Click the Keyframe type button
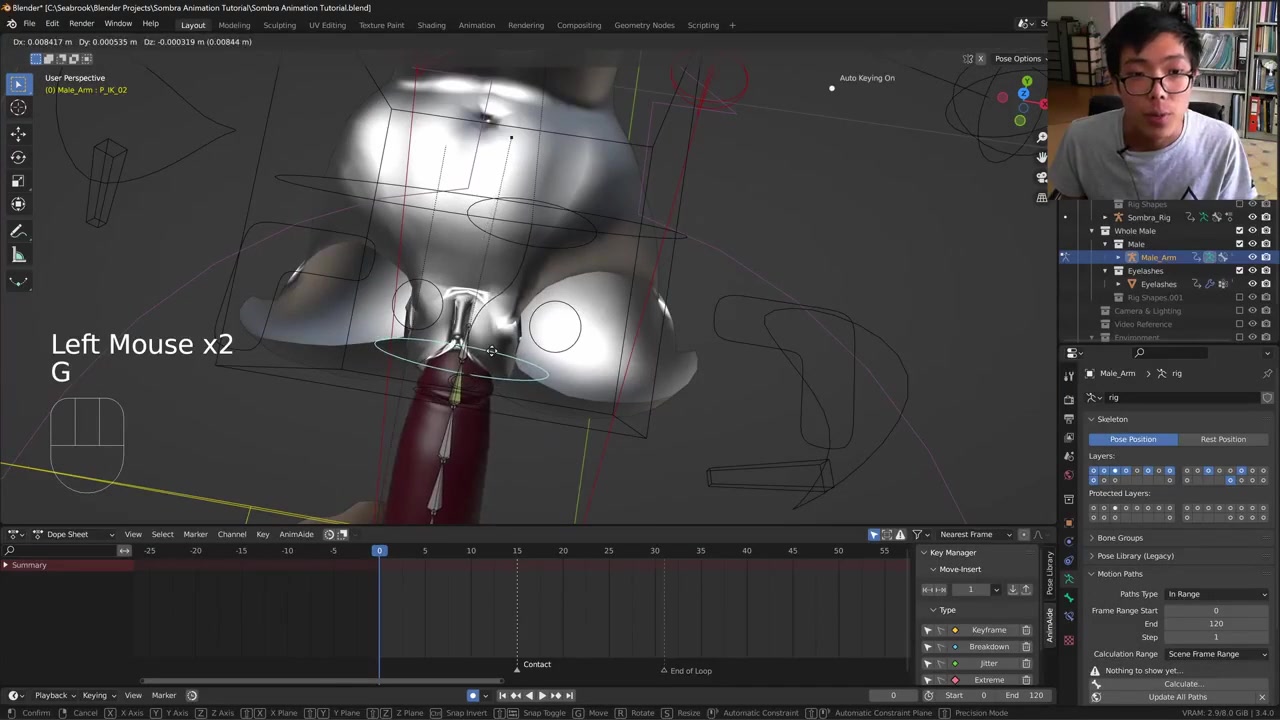This screenshot has height=720, width=1280. pos(988,630)
